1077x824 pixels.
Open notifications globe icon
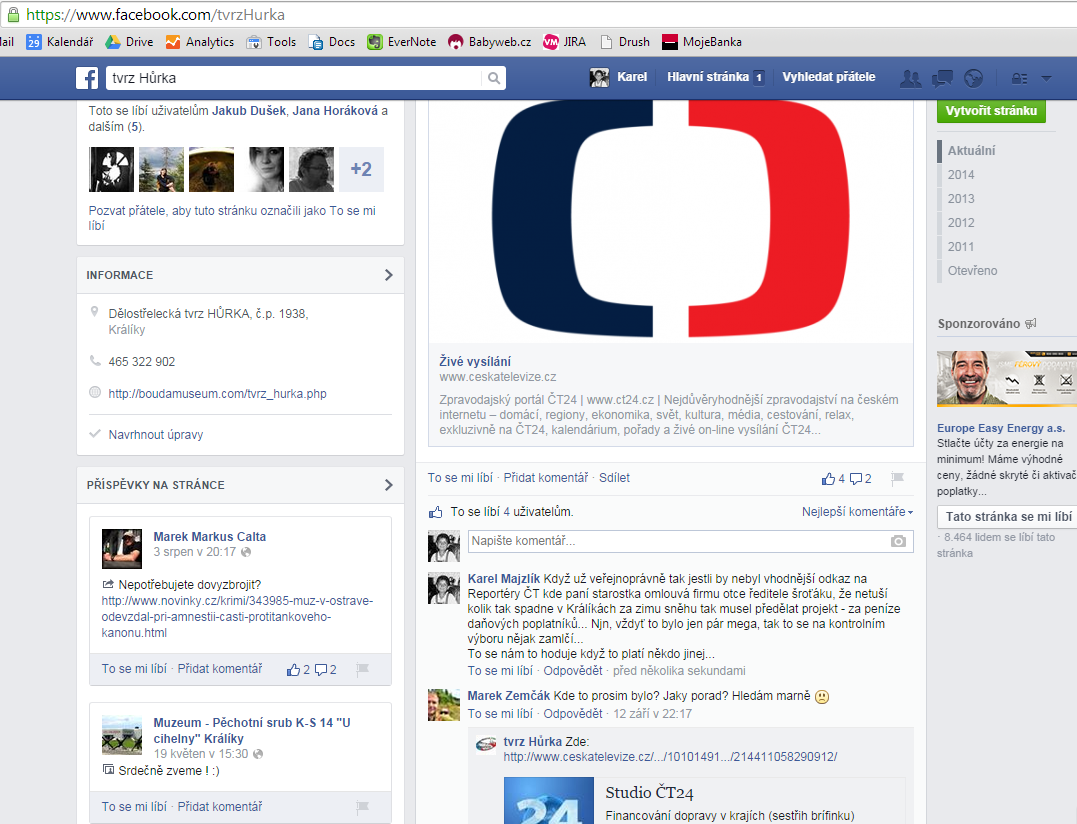click(x=973, y=78)
